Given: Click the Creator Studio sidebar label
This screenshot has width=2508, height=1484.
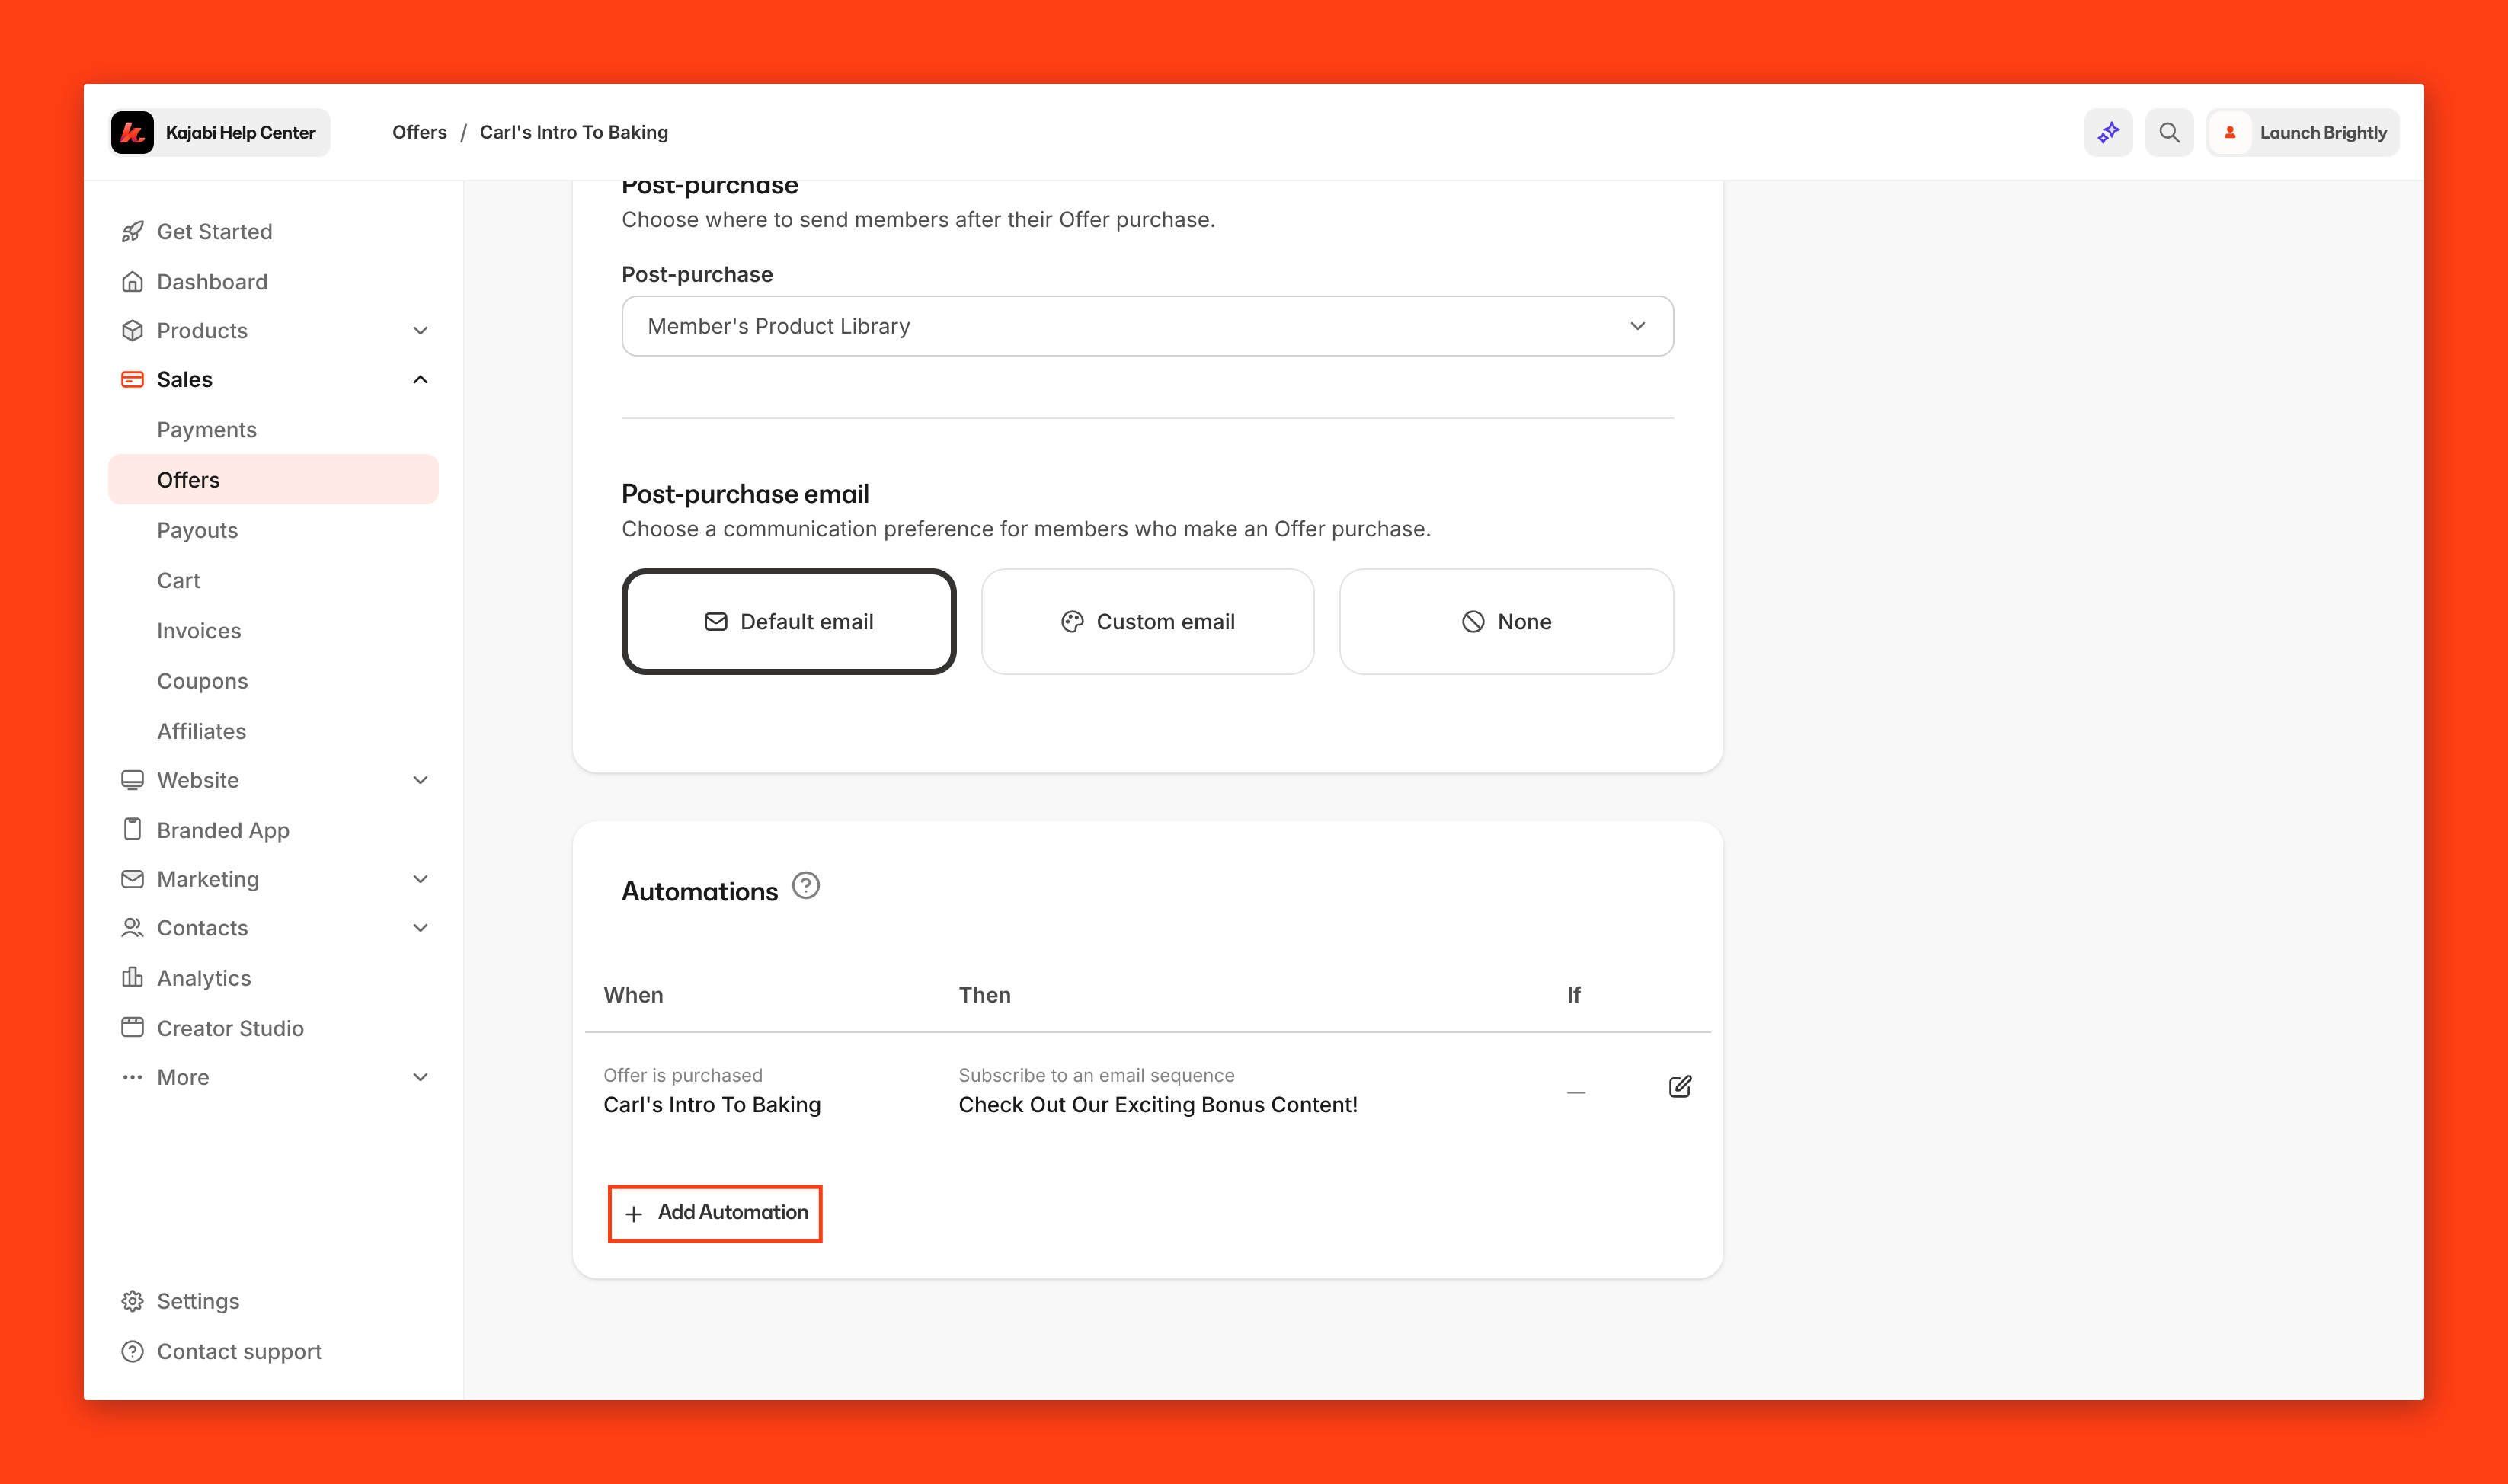Looking at the screenshot, I should tap(230, 1028).
